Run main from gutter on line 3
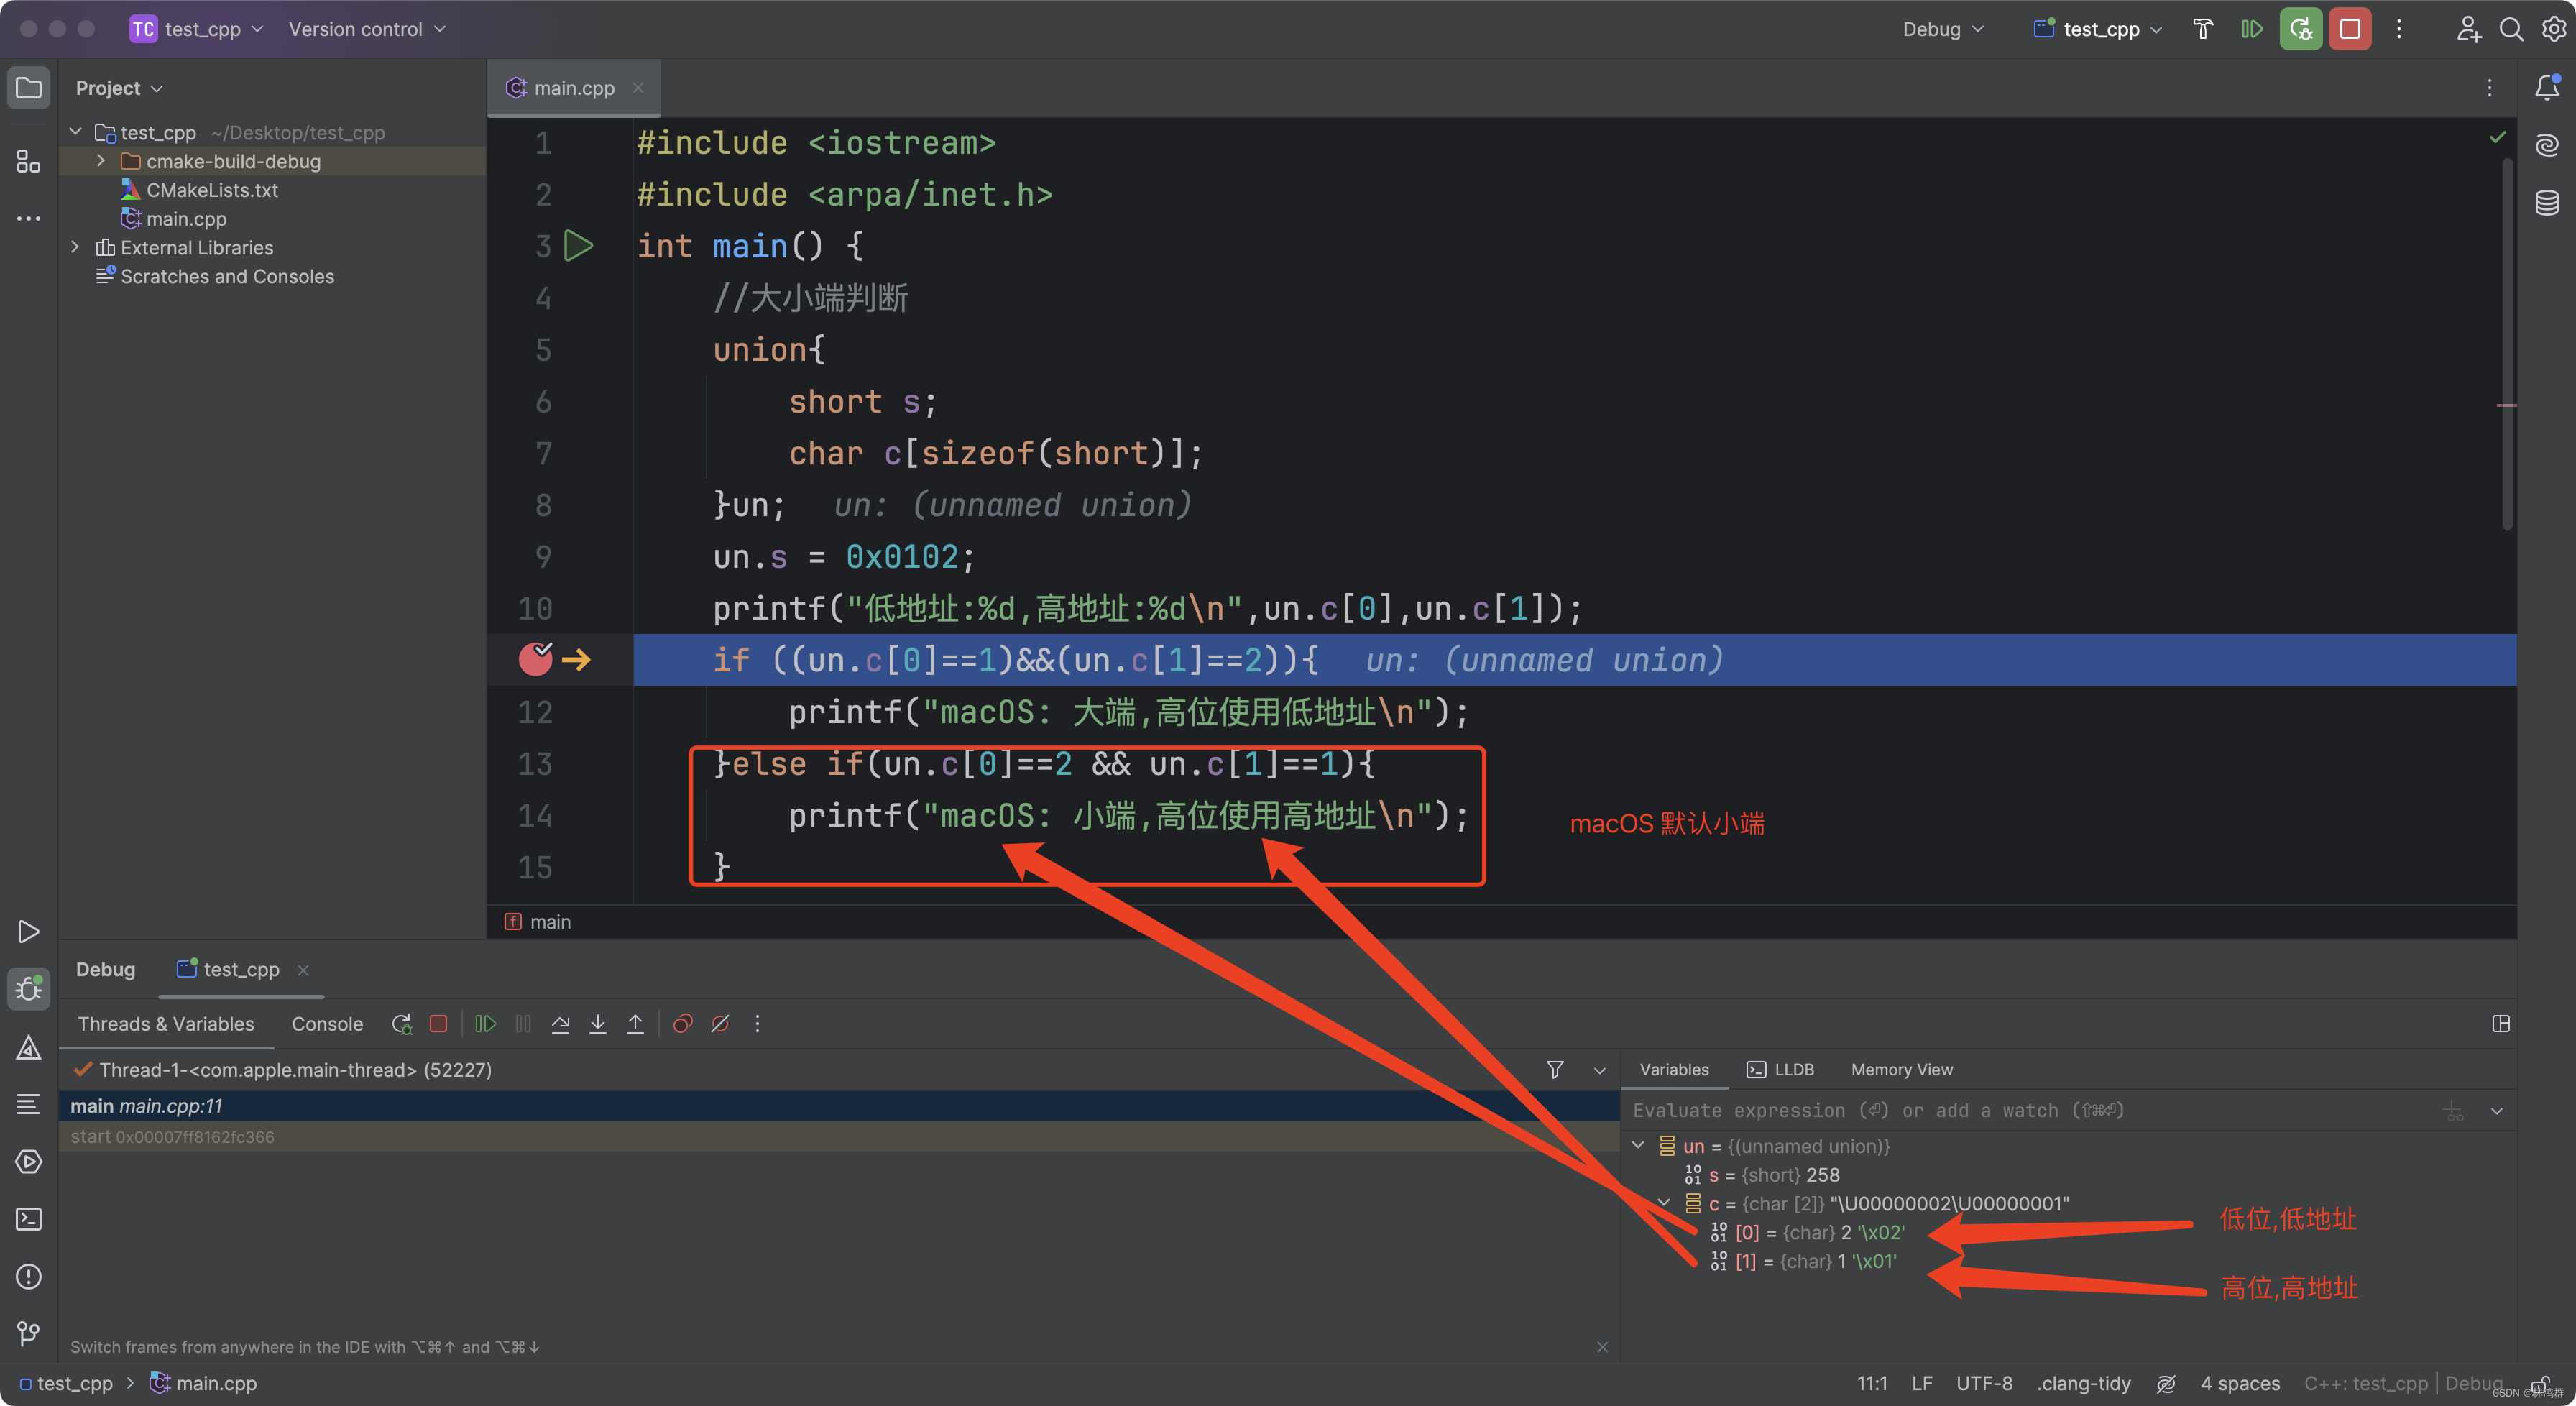 (579, 246)
